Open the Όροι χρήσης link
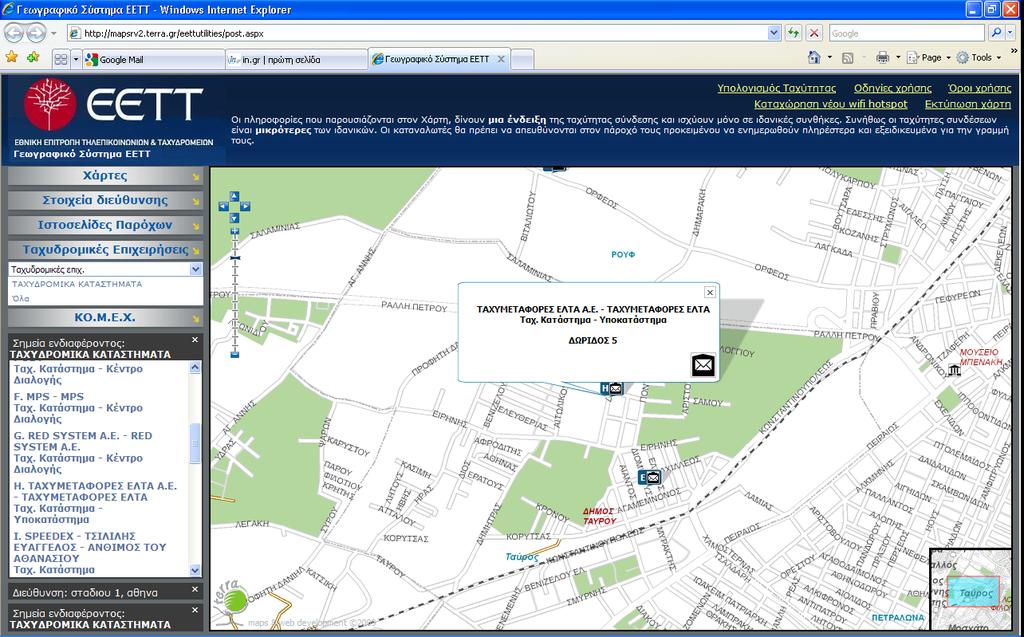Image resolution: width=1024 pixels, height=637 pixels. coord(980,88)
